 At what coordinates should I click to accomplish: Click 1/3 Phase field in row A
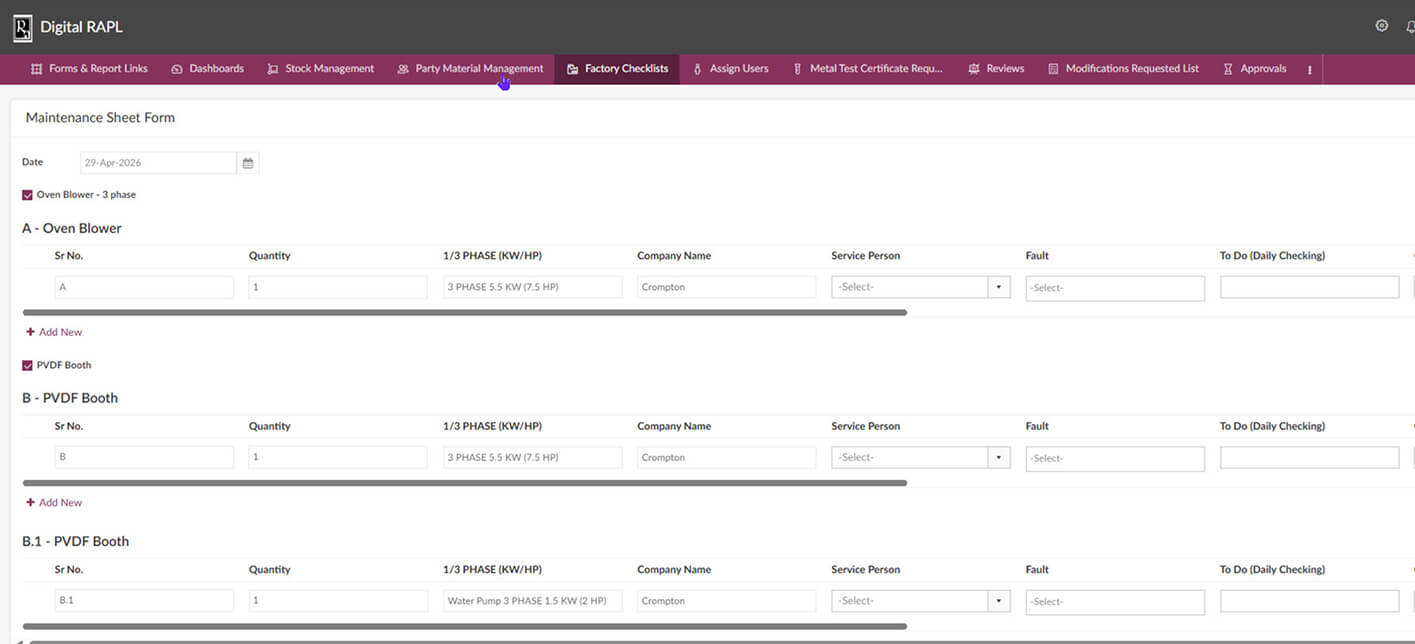532,287
